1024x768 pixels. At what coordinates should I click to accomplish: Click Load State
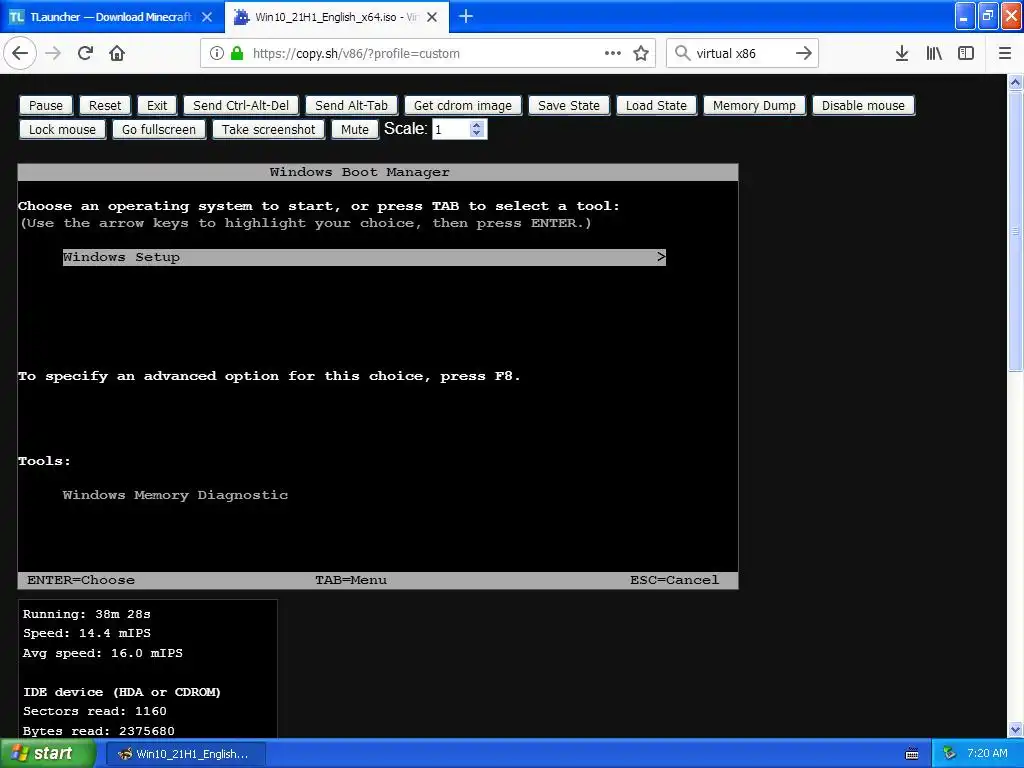point(656,105)
